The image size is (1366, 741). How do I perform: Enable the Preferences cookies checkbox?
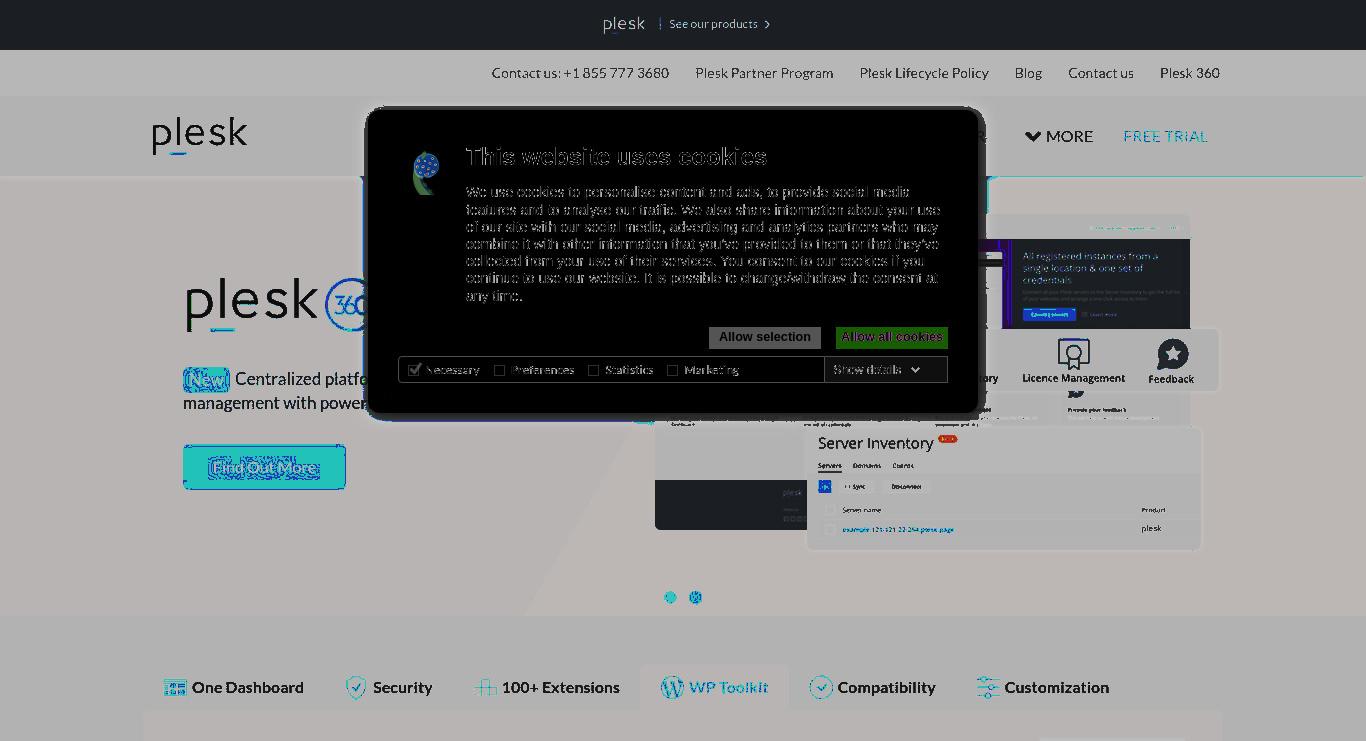[x=500, y=371]
